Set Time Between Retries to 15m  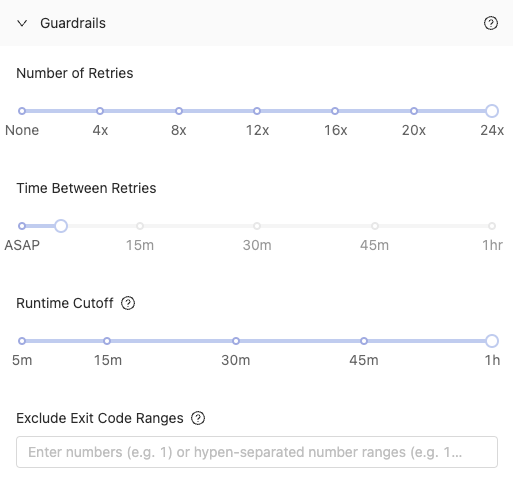(x=140, y=226)
